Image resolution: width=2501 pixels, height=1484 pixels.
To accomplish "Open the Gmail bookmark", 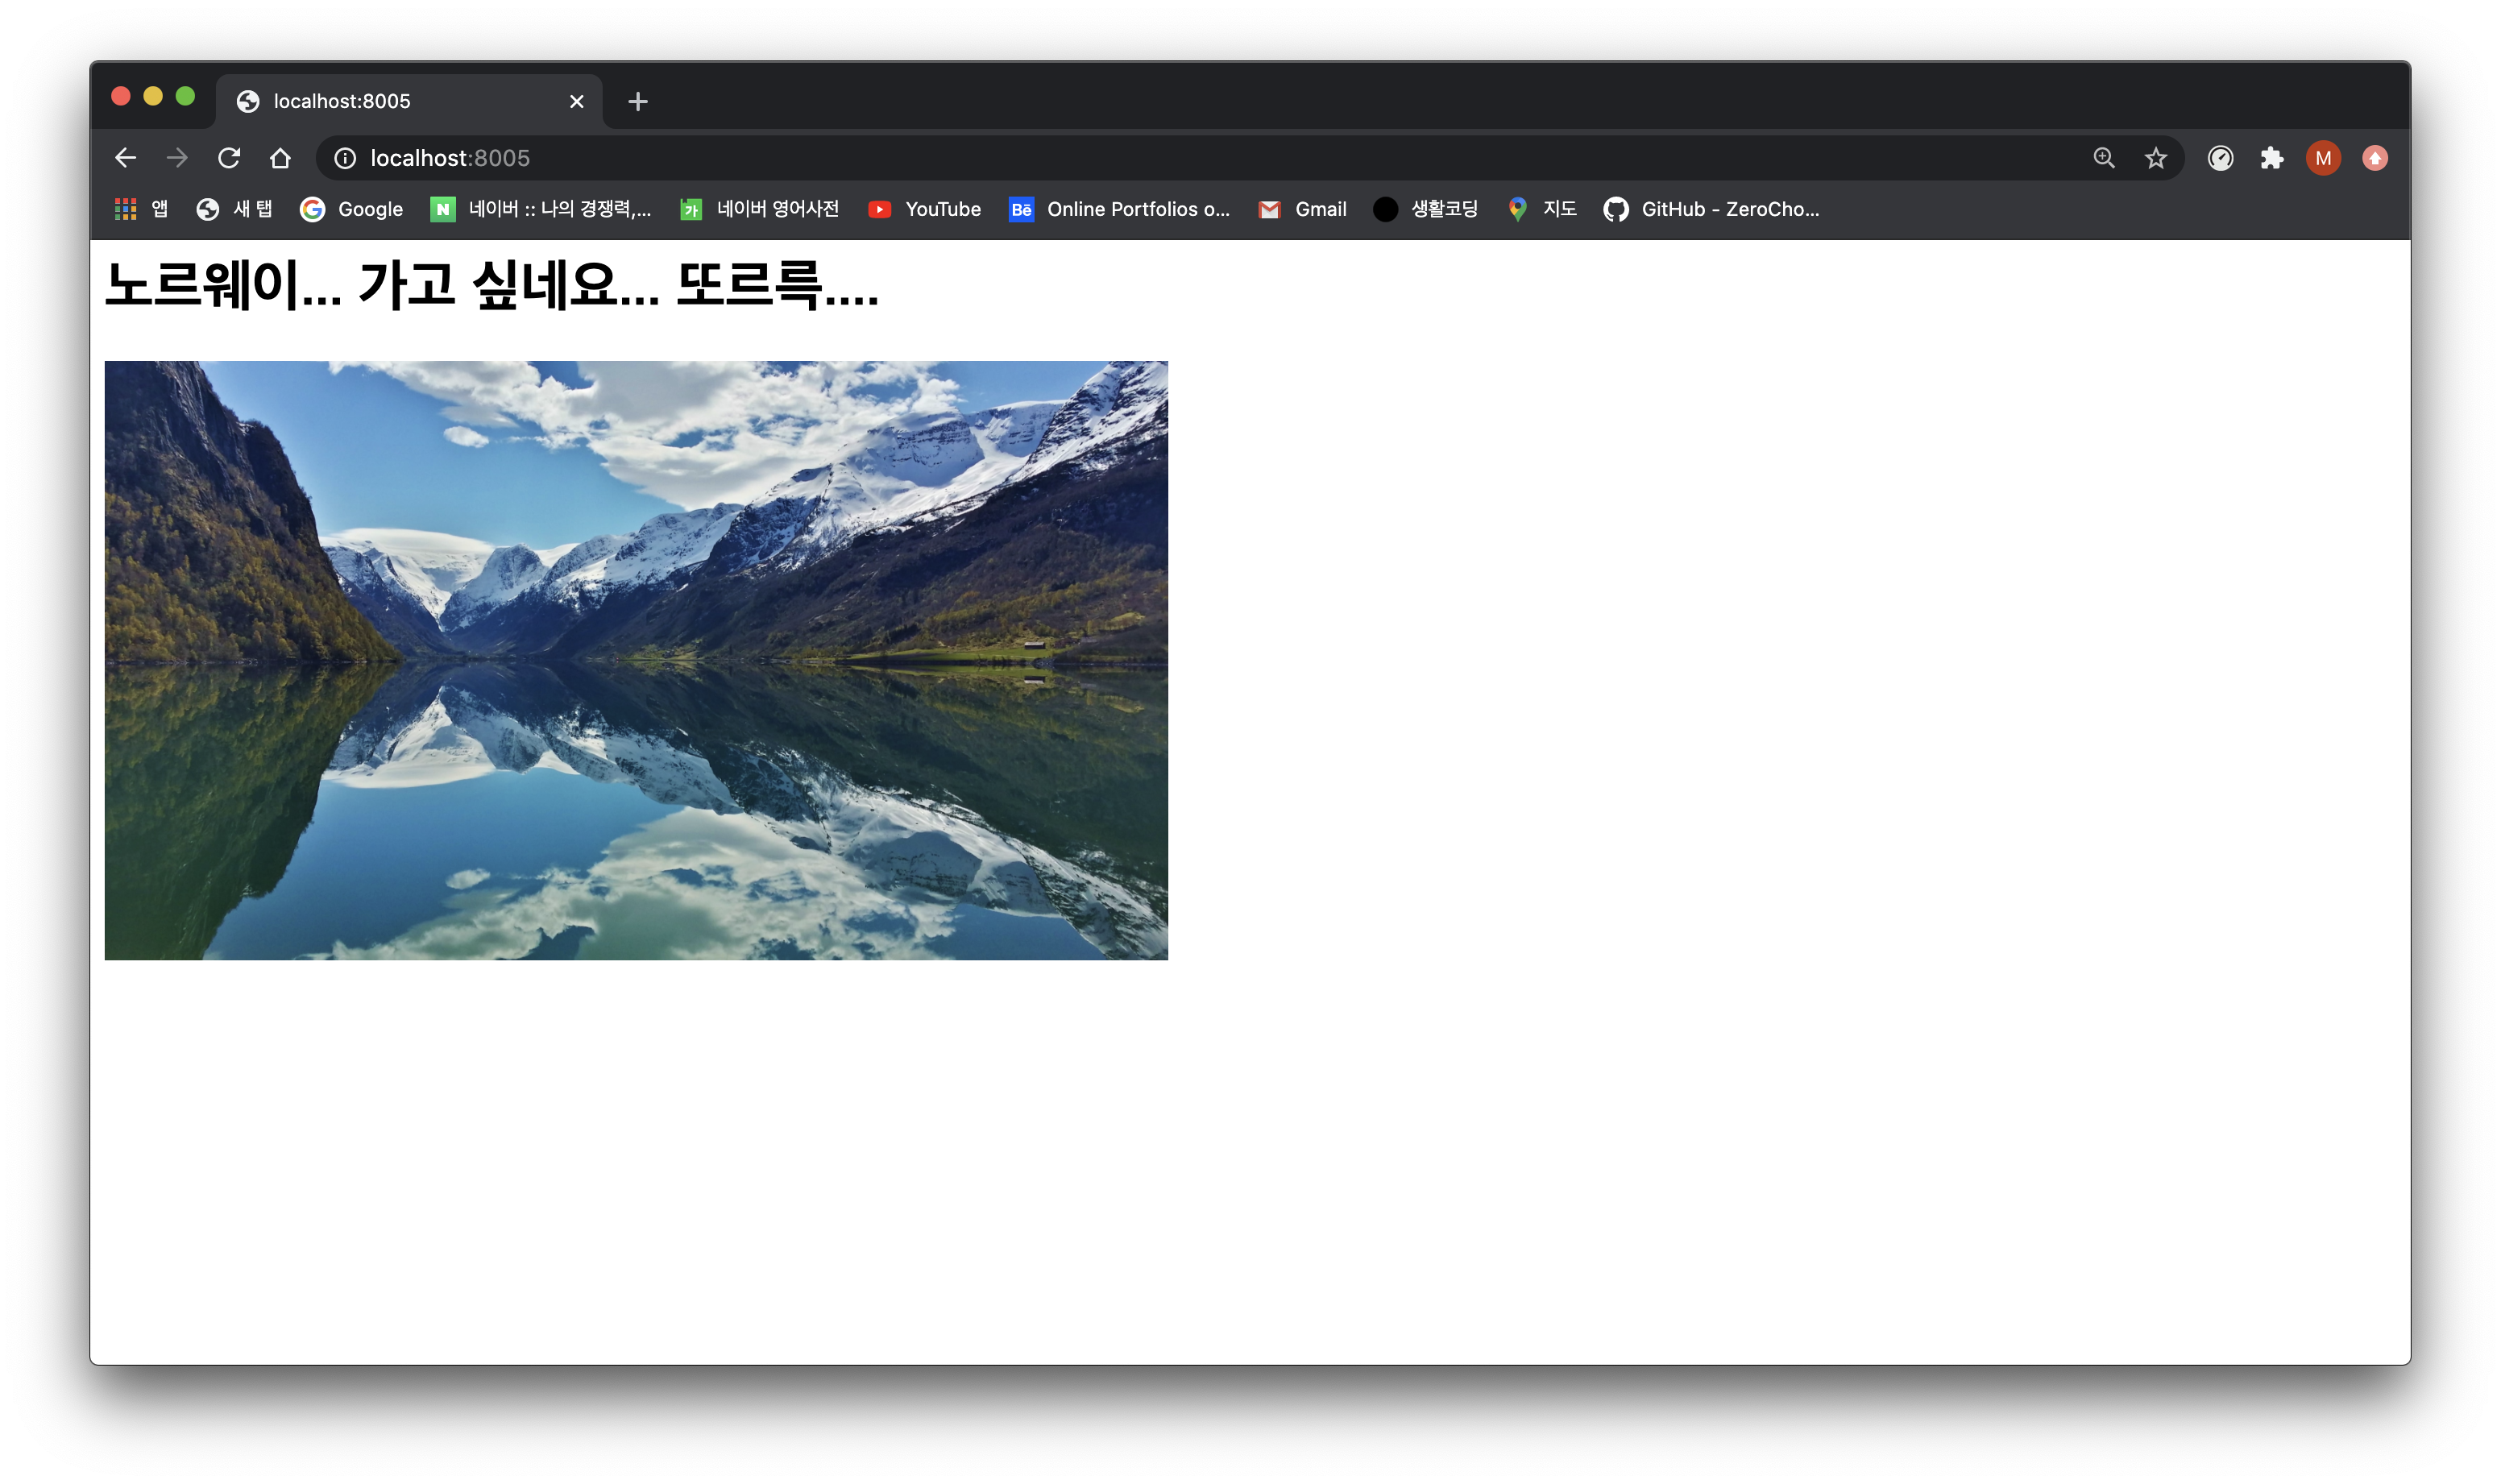I will coord(1302,209).
